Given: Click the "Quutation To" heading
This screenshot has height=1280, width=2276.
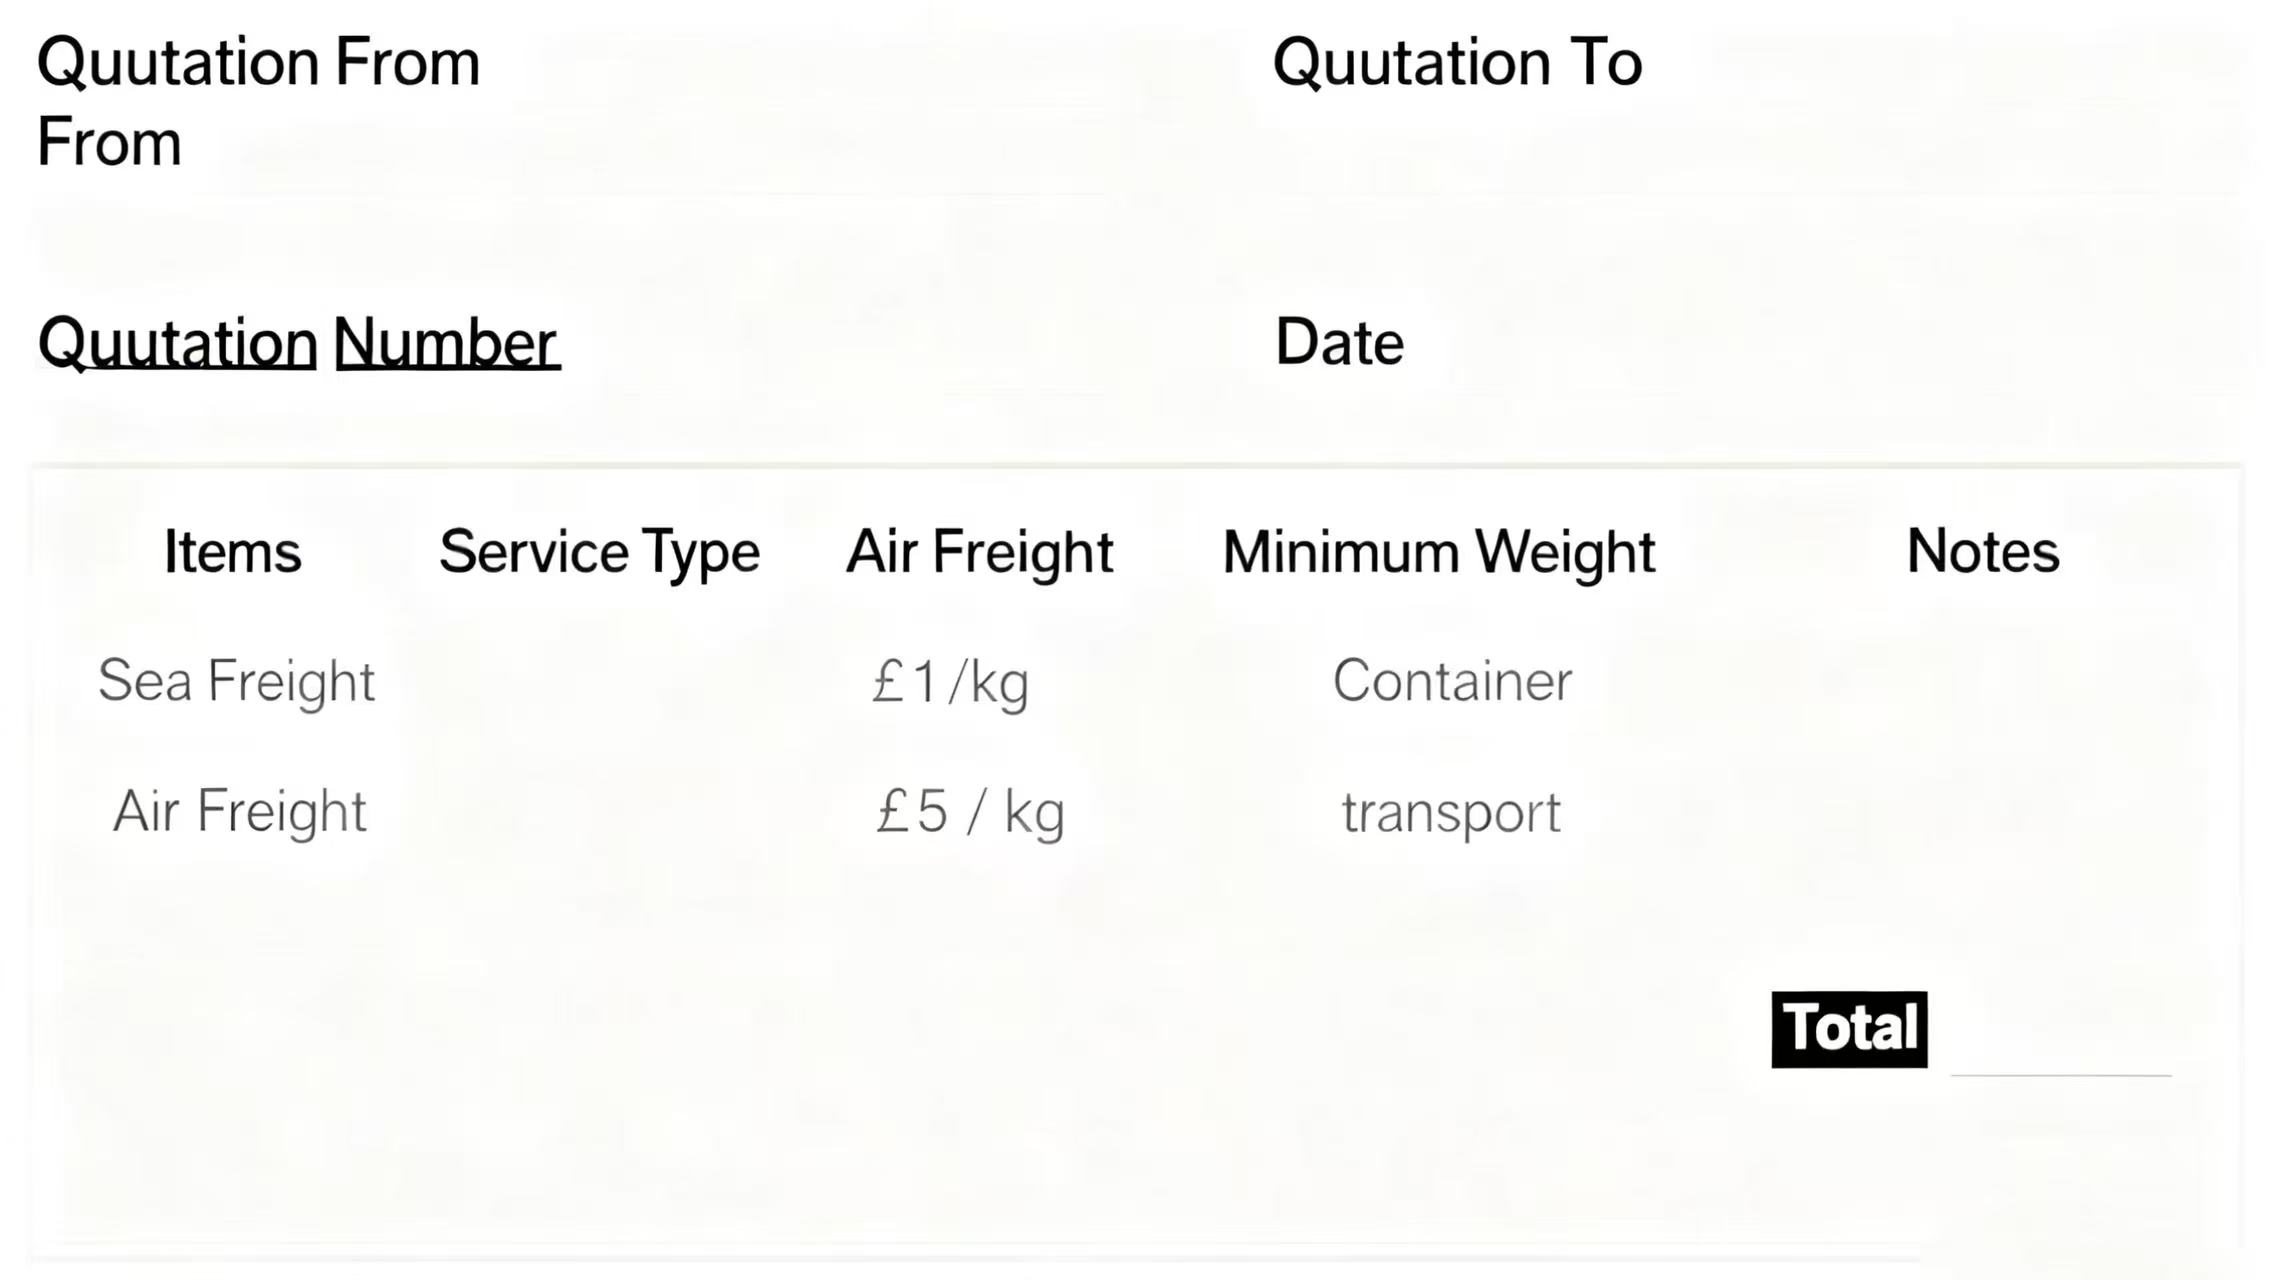Looking at the screenshot, I should coord(1456,63).
